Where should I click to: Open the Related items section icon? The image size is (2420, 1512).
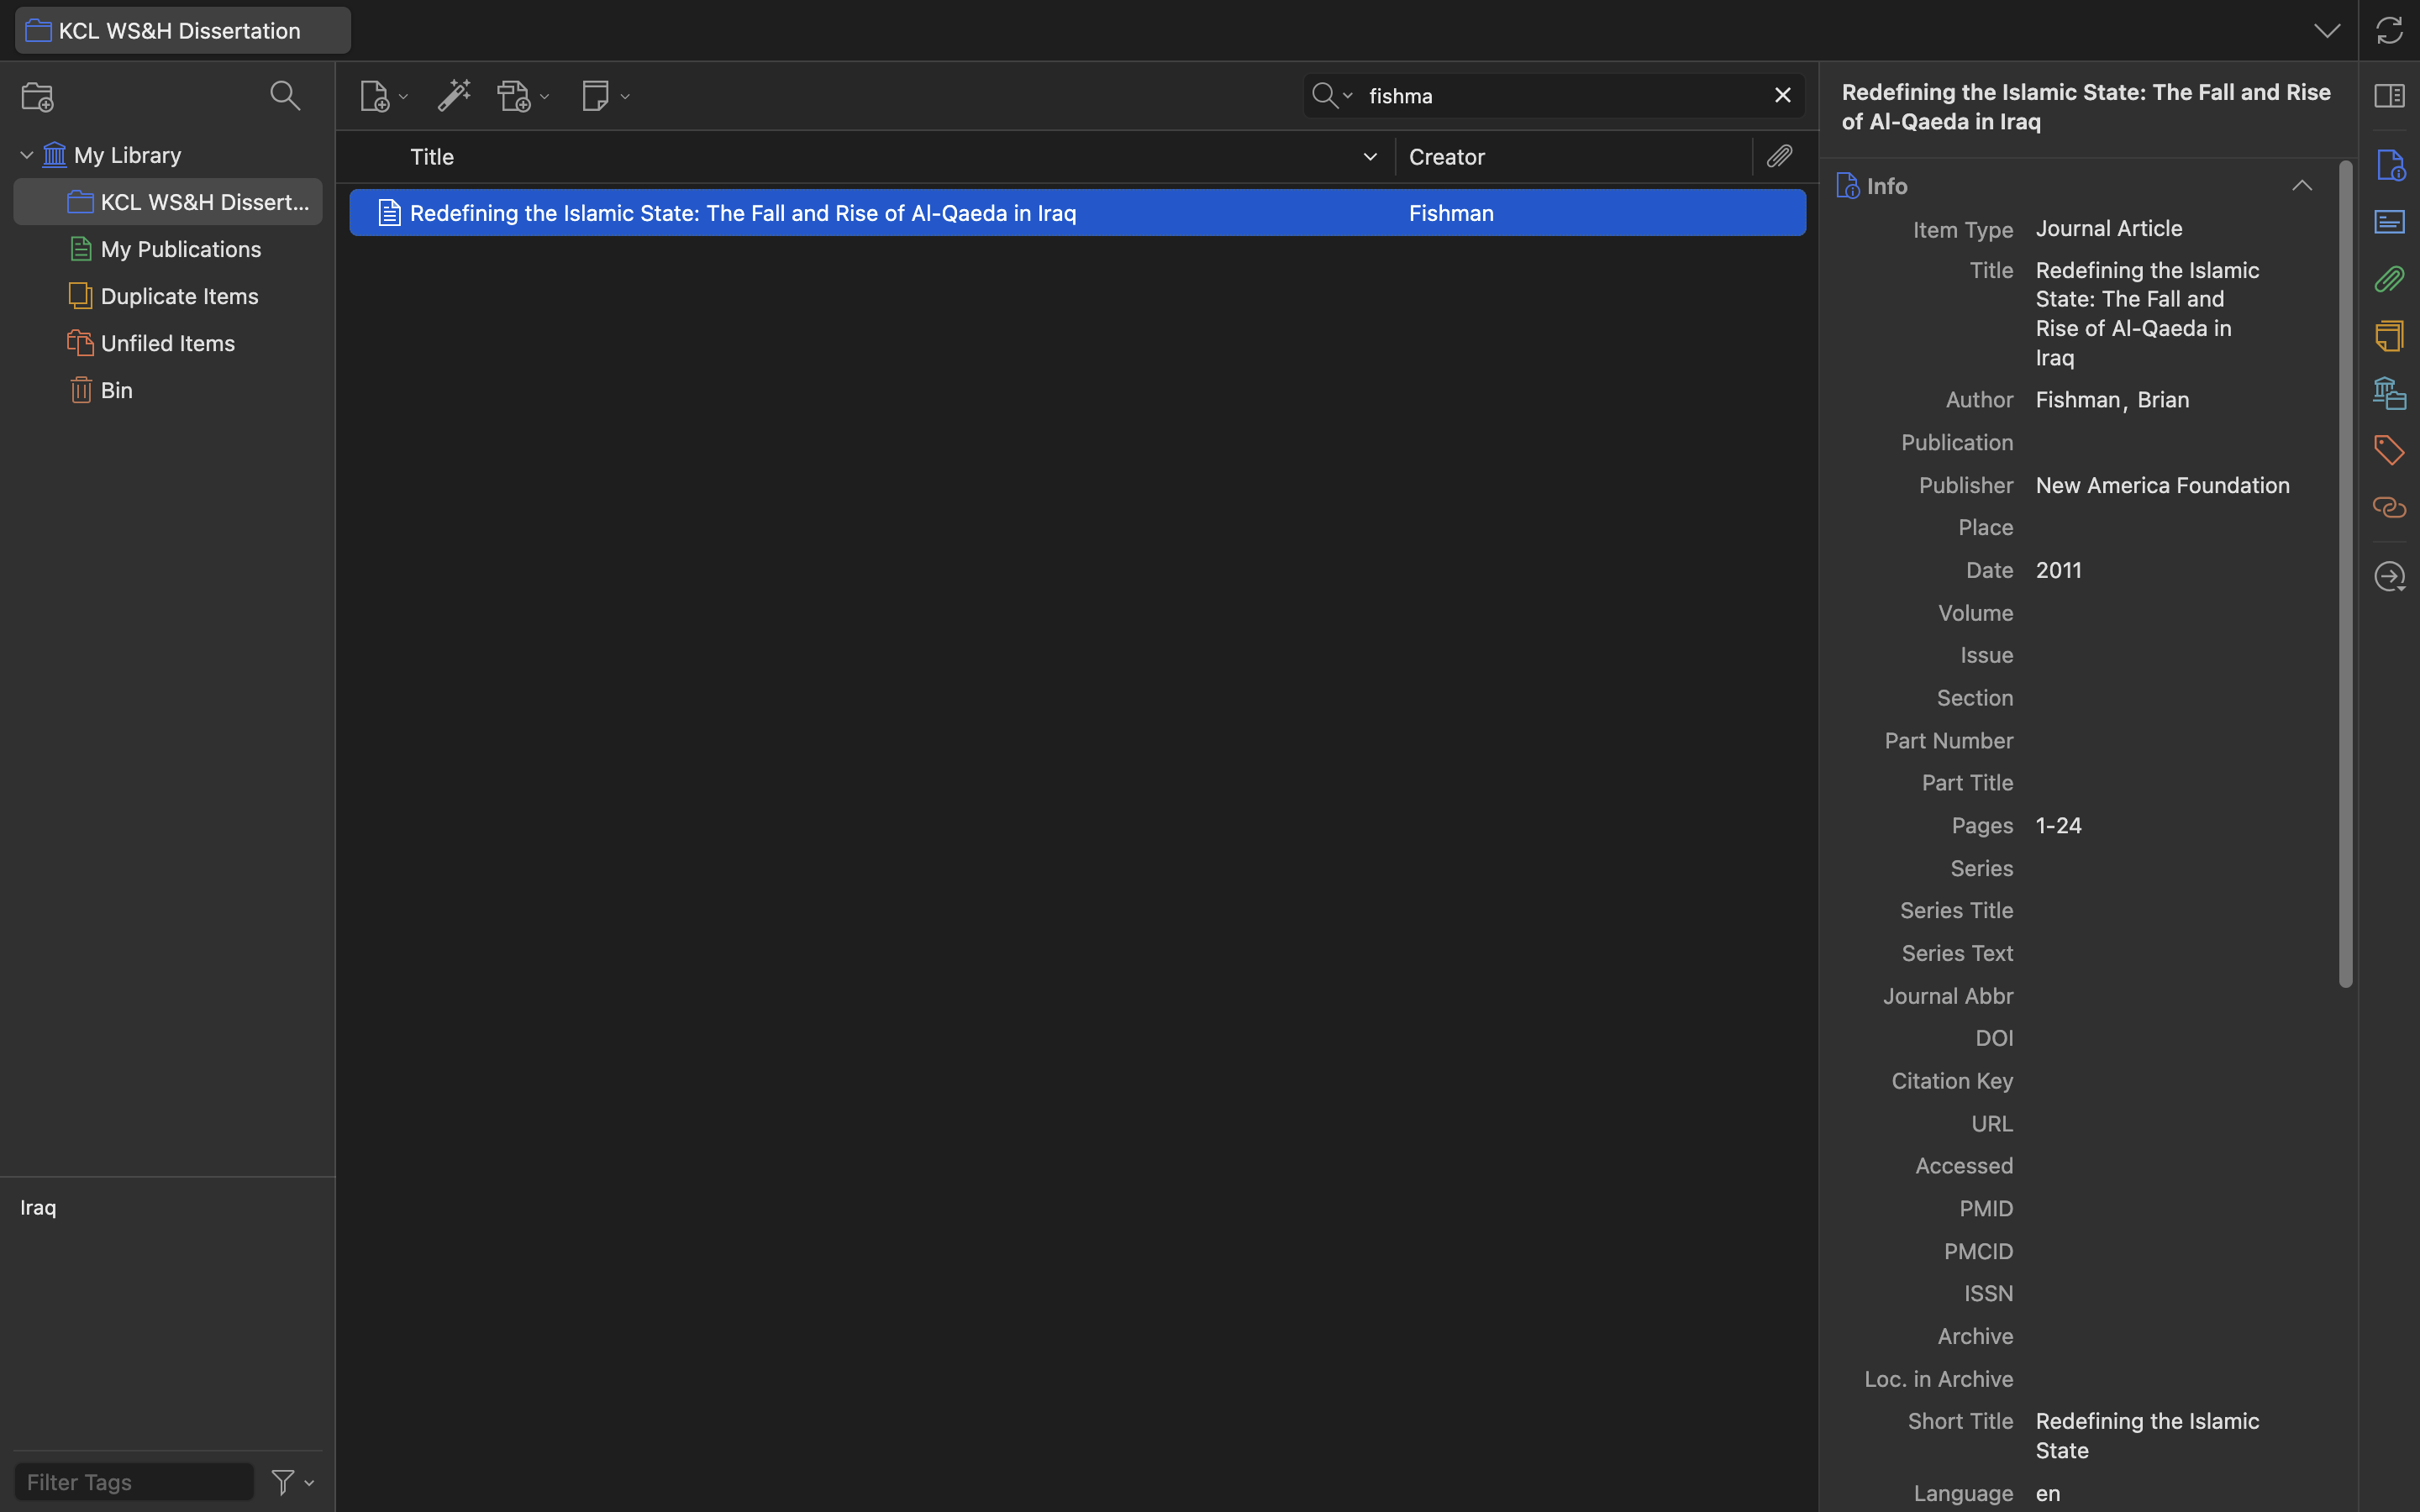coord(2389,508)
